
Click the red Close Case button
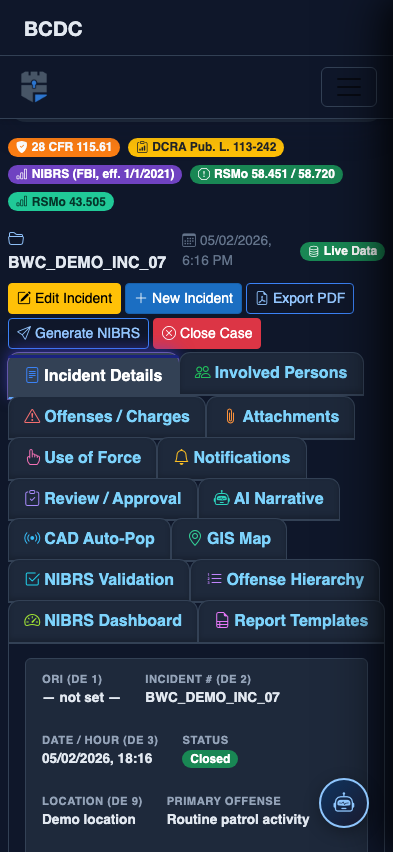[207, 333]
